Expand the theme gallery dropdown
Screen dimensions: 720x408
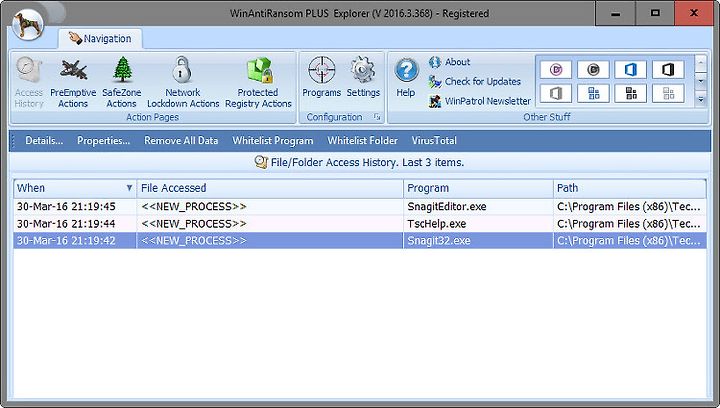coord(701,99)
